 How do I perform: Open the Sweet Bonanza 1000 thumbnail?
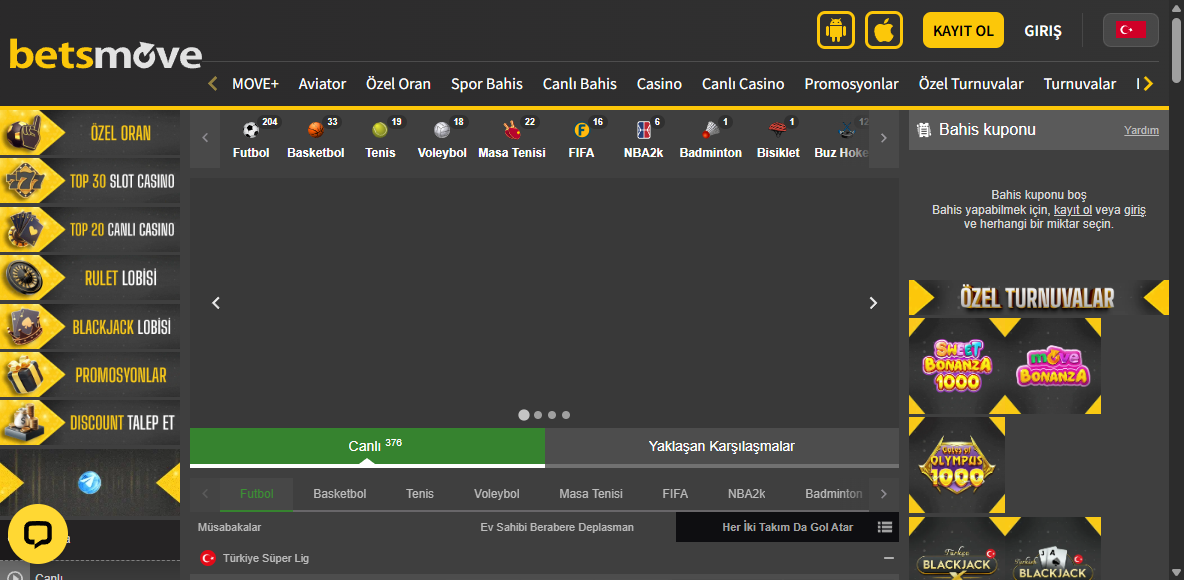click(957, 366)
